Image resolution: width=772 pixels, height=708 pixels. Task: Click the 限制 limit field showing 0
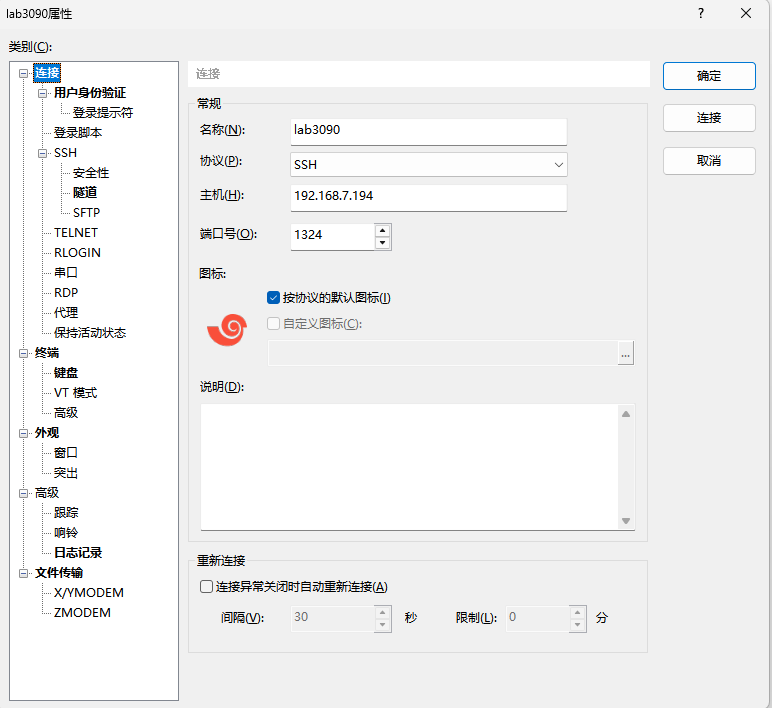click(x=537, y=618)
